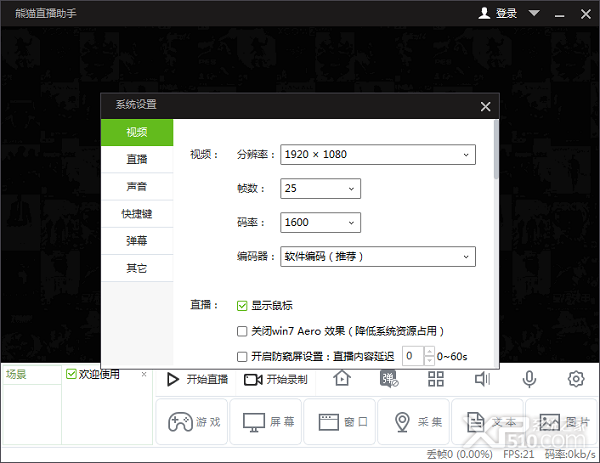Enable 关闭win7 Aero 效果 checkbox
The width and height of the screenshot is (600, 463).
coord(242,331)
